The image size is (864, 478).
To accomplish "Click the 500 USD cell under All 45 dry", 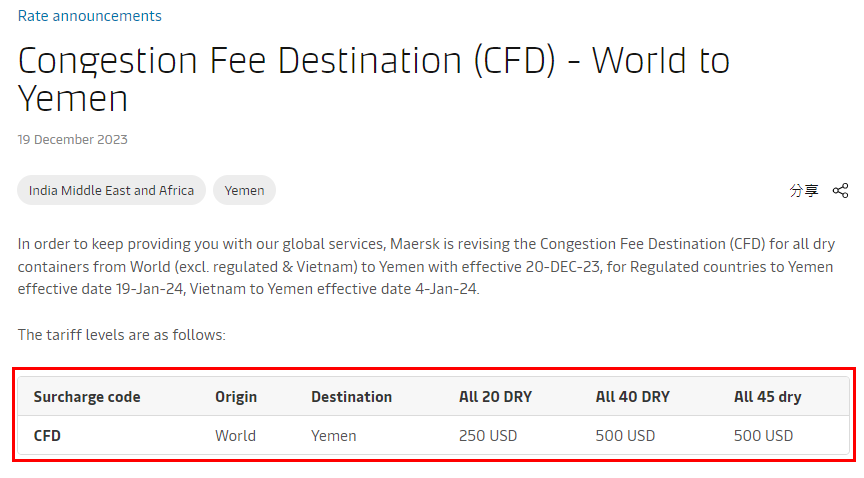I will [x=763, y=436].
